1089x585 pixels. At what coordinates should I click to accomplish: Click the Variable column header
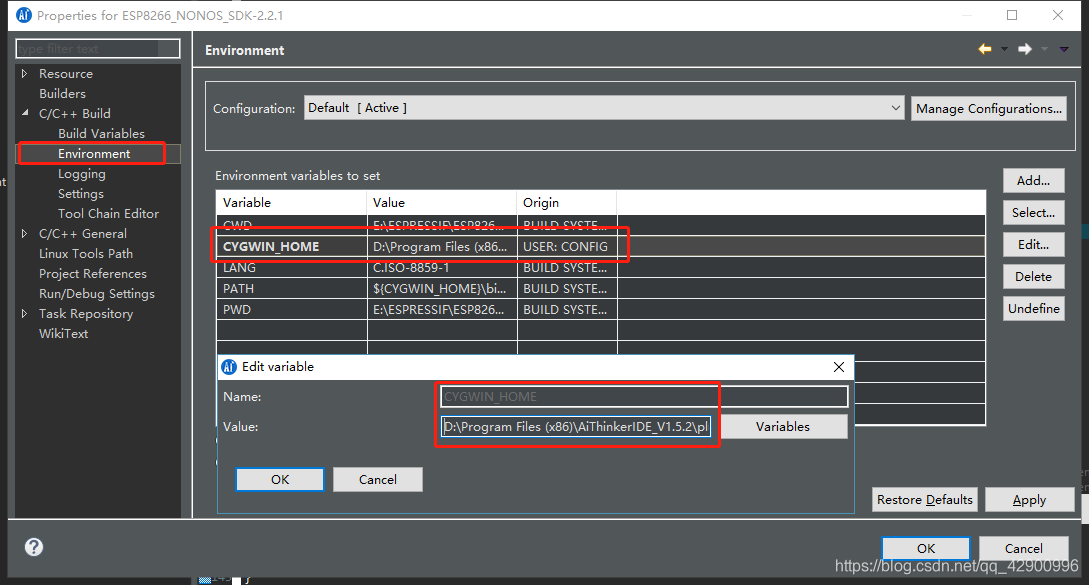coord(291,202)
